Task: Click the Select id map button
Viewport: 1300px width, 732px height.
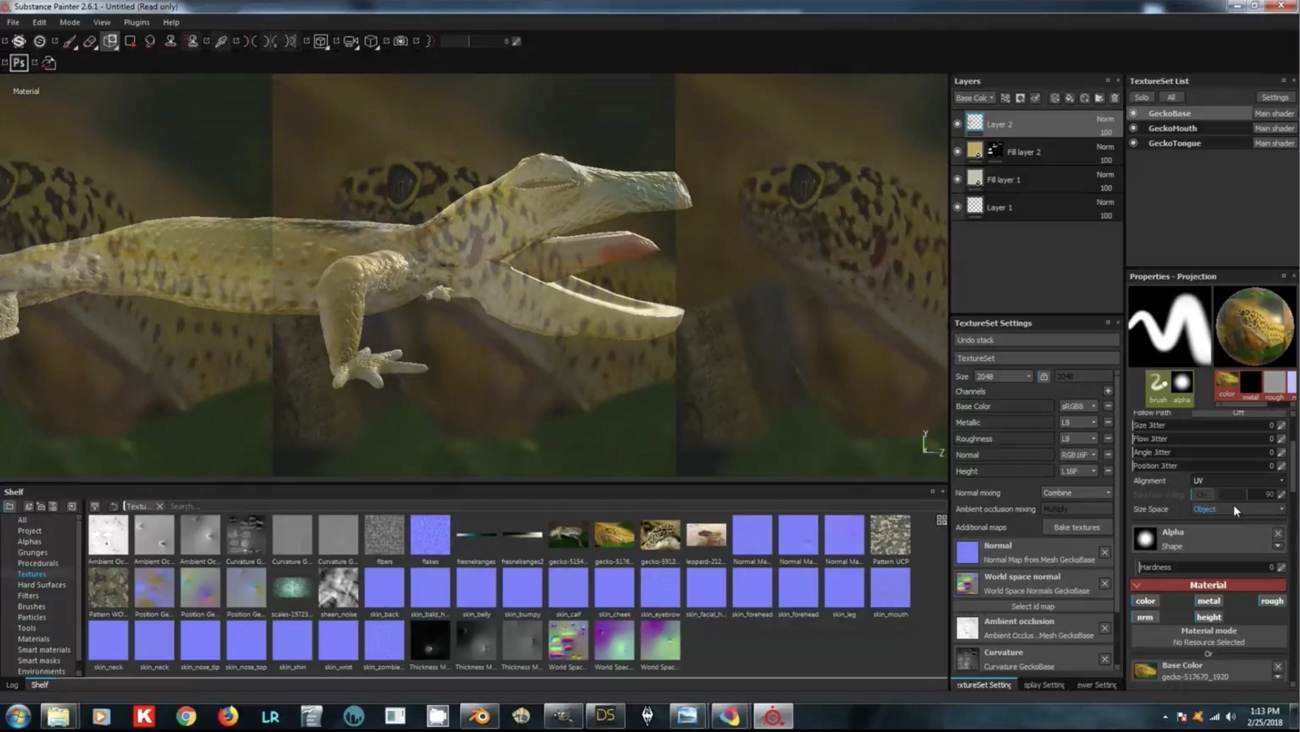Action: [x=1033, y=606]
